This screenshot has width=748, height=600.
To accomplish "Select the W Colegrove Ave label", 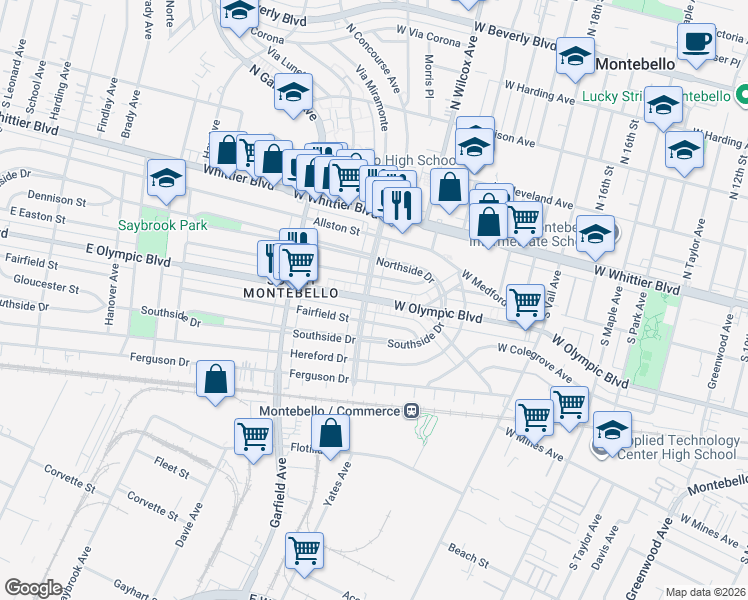I will (535, 362).
